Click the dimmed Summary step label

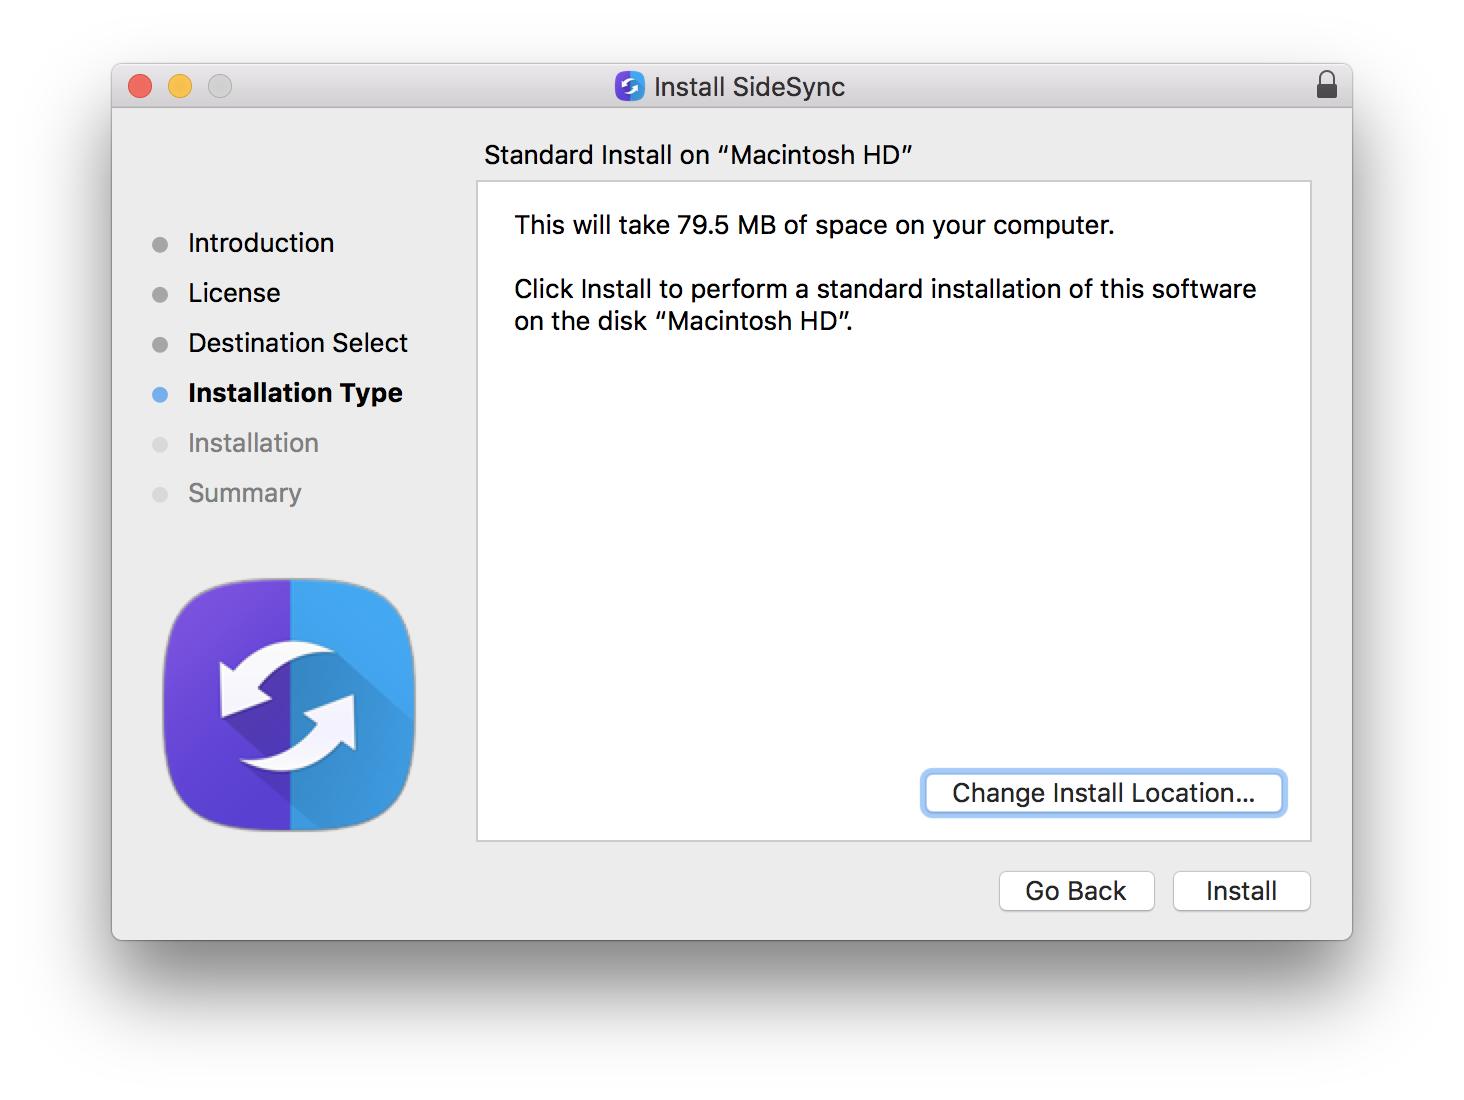point(244,493)
